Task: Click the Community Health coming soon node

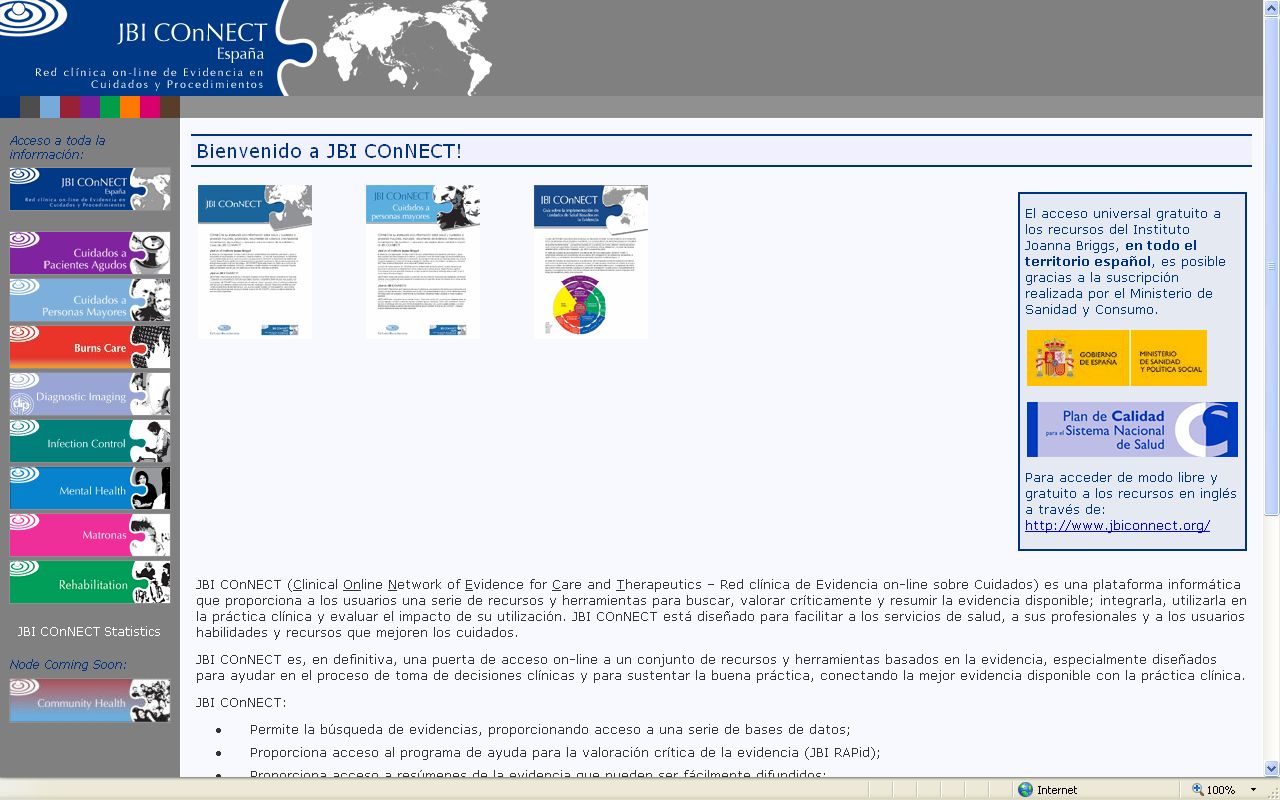Action: [x=89, y=700]
